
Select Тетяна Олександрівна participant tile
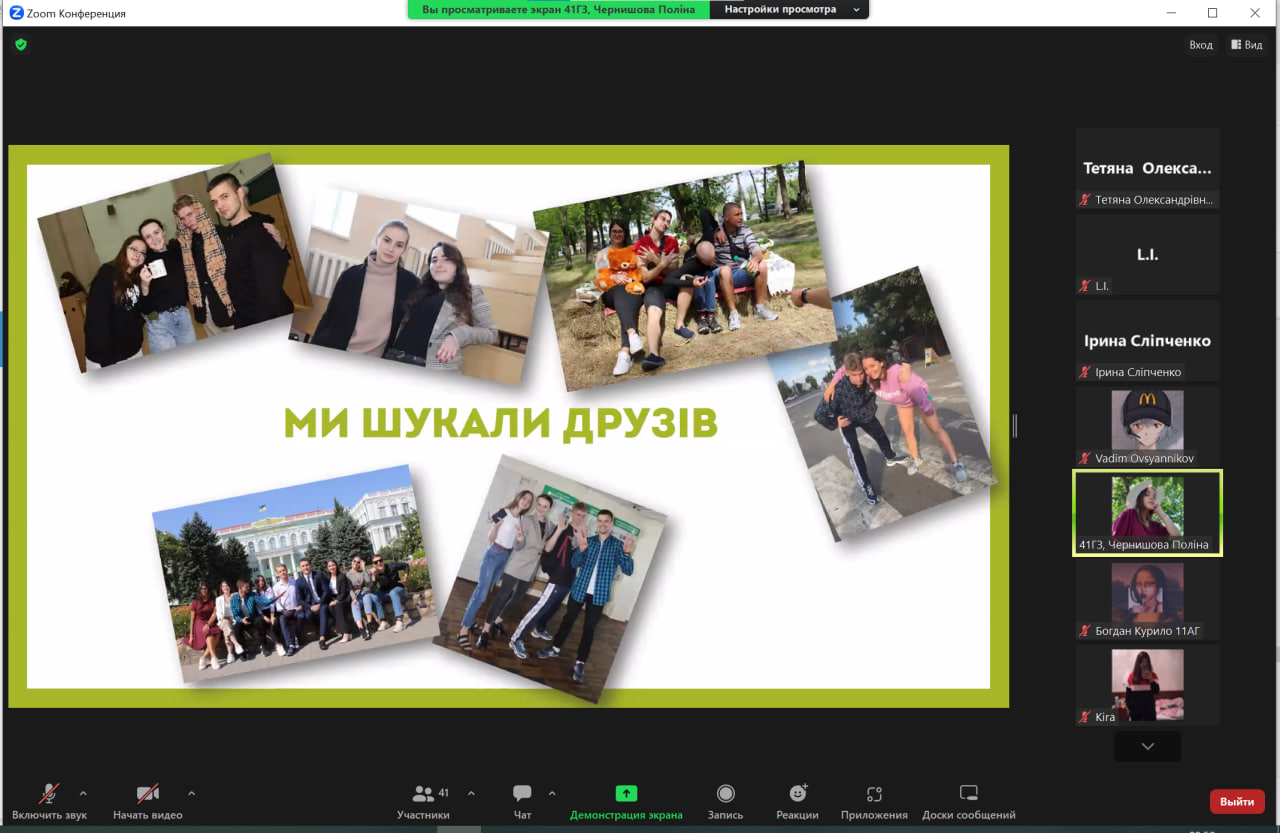(x=1147, y=168)
